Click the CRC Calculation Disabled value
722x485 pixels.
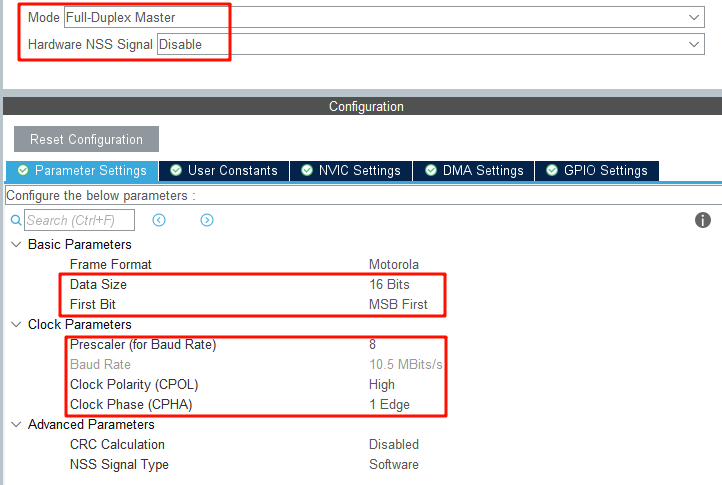pos(393,445)
